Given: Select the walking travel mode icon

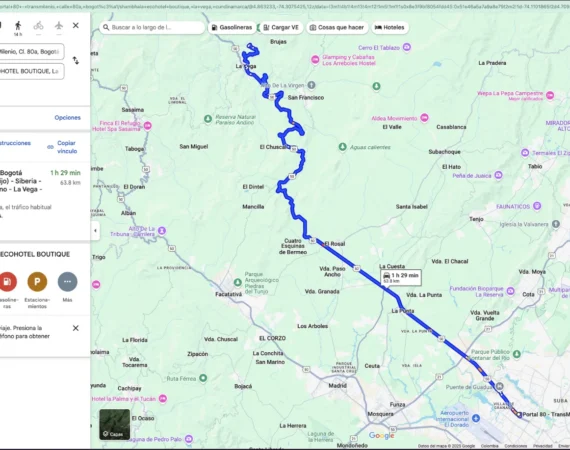Looking at the screenshot, I should click(x=18, y=26).
